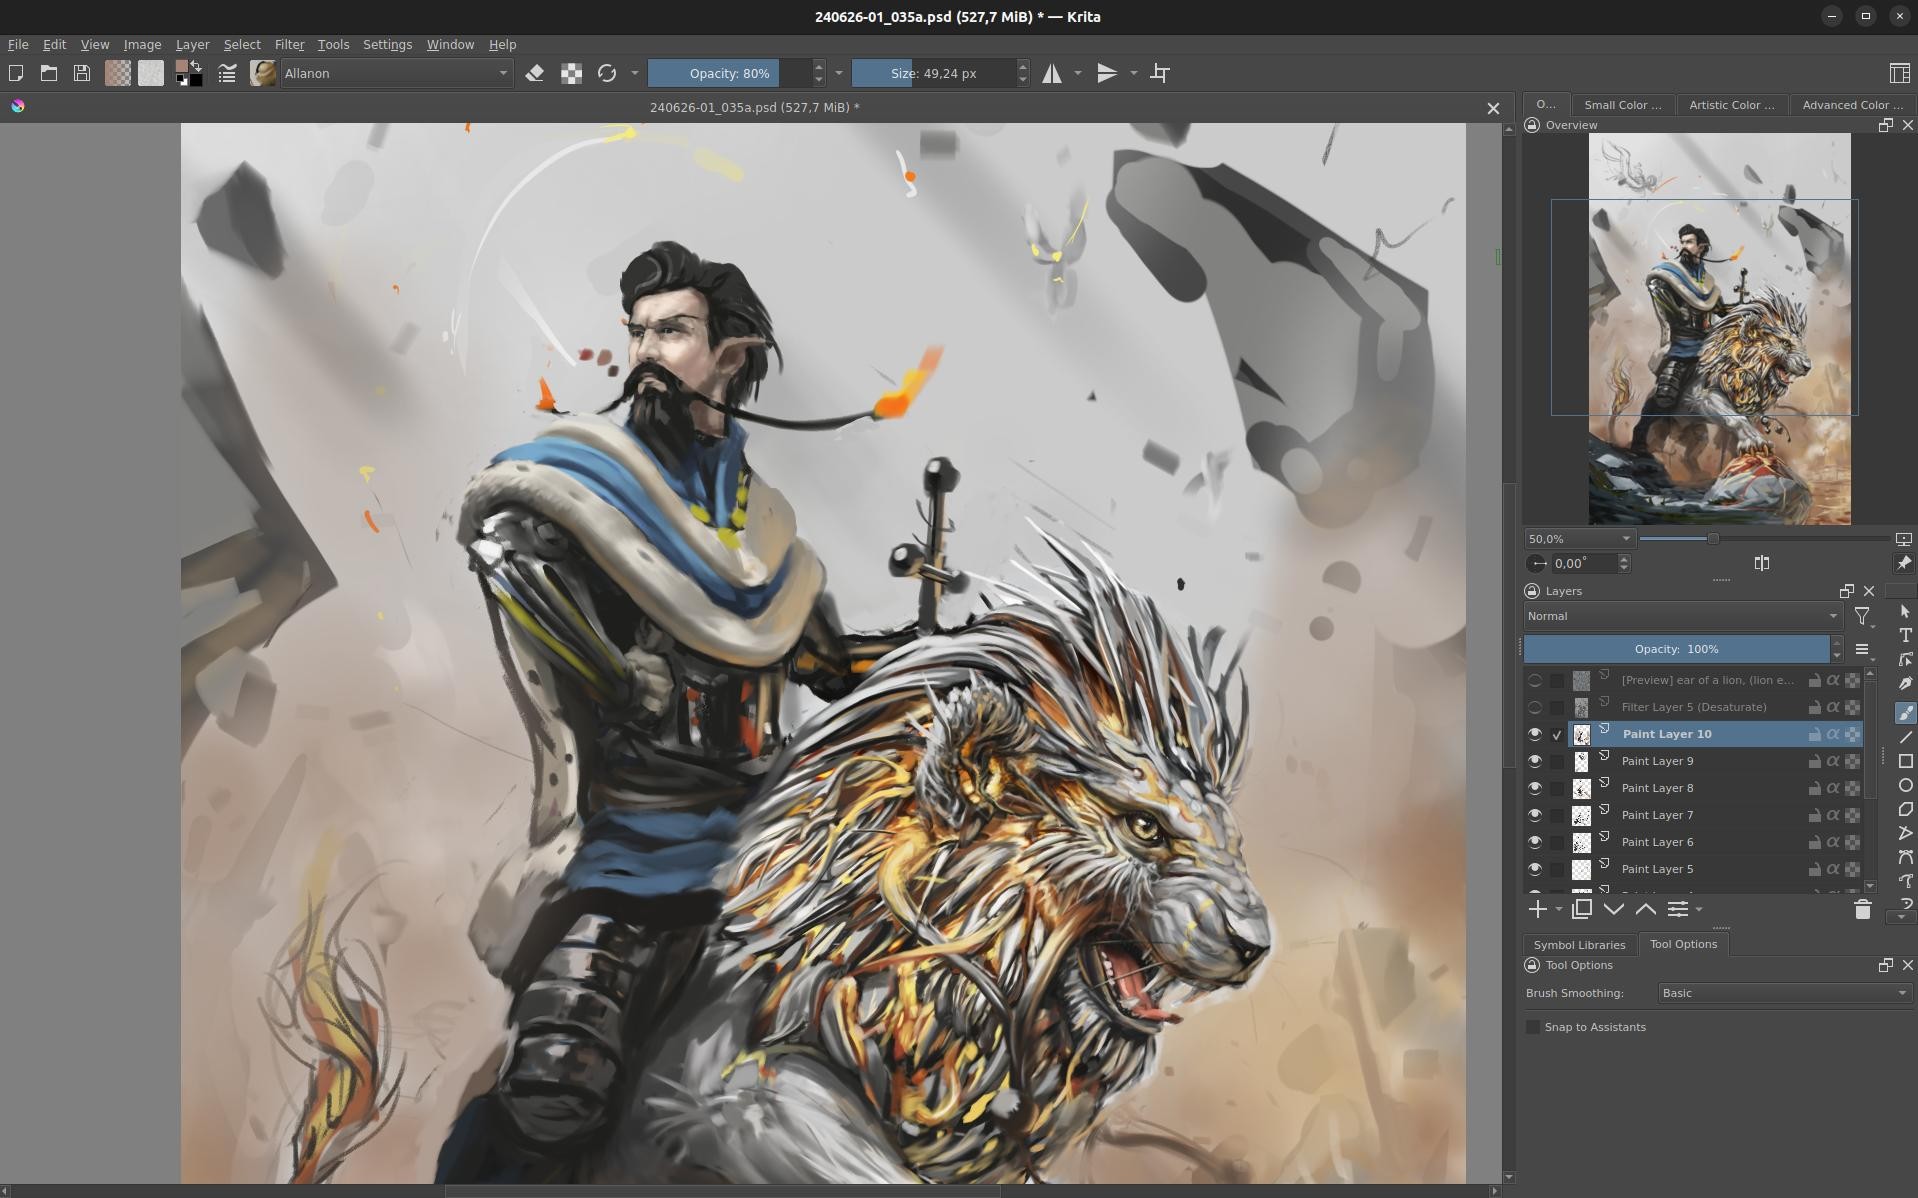Open the Layers docker options menu icon
The image size is (1918, 1198).
click(1862, 650)
